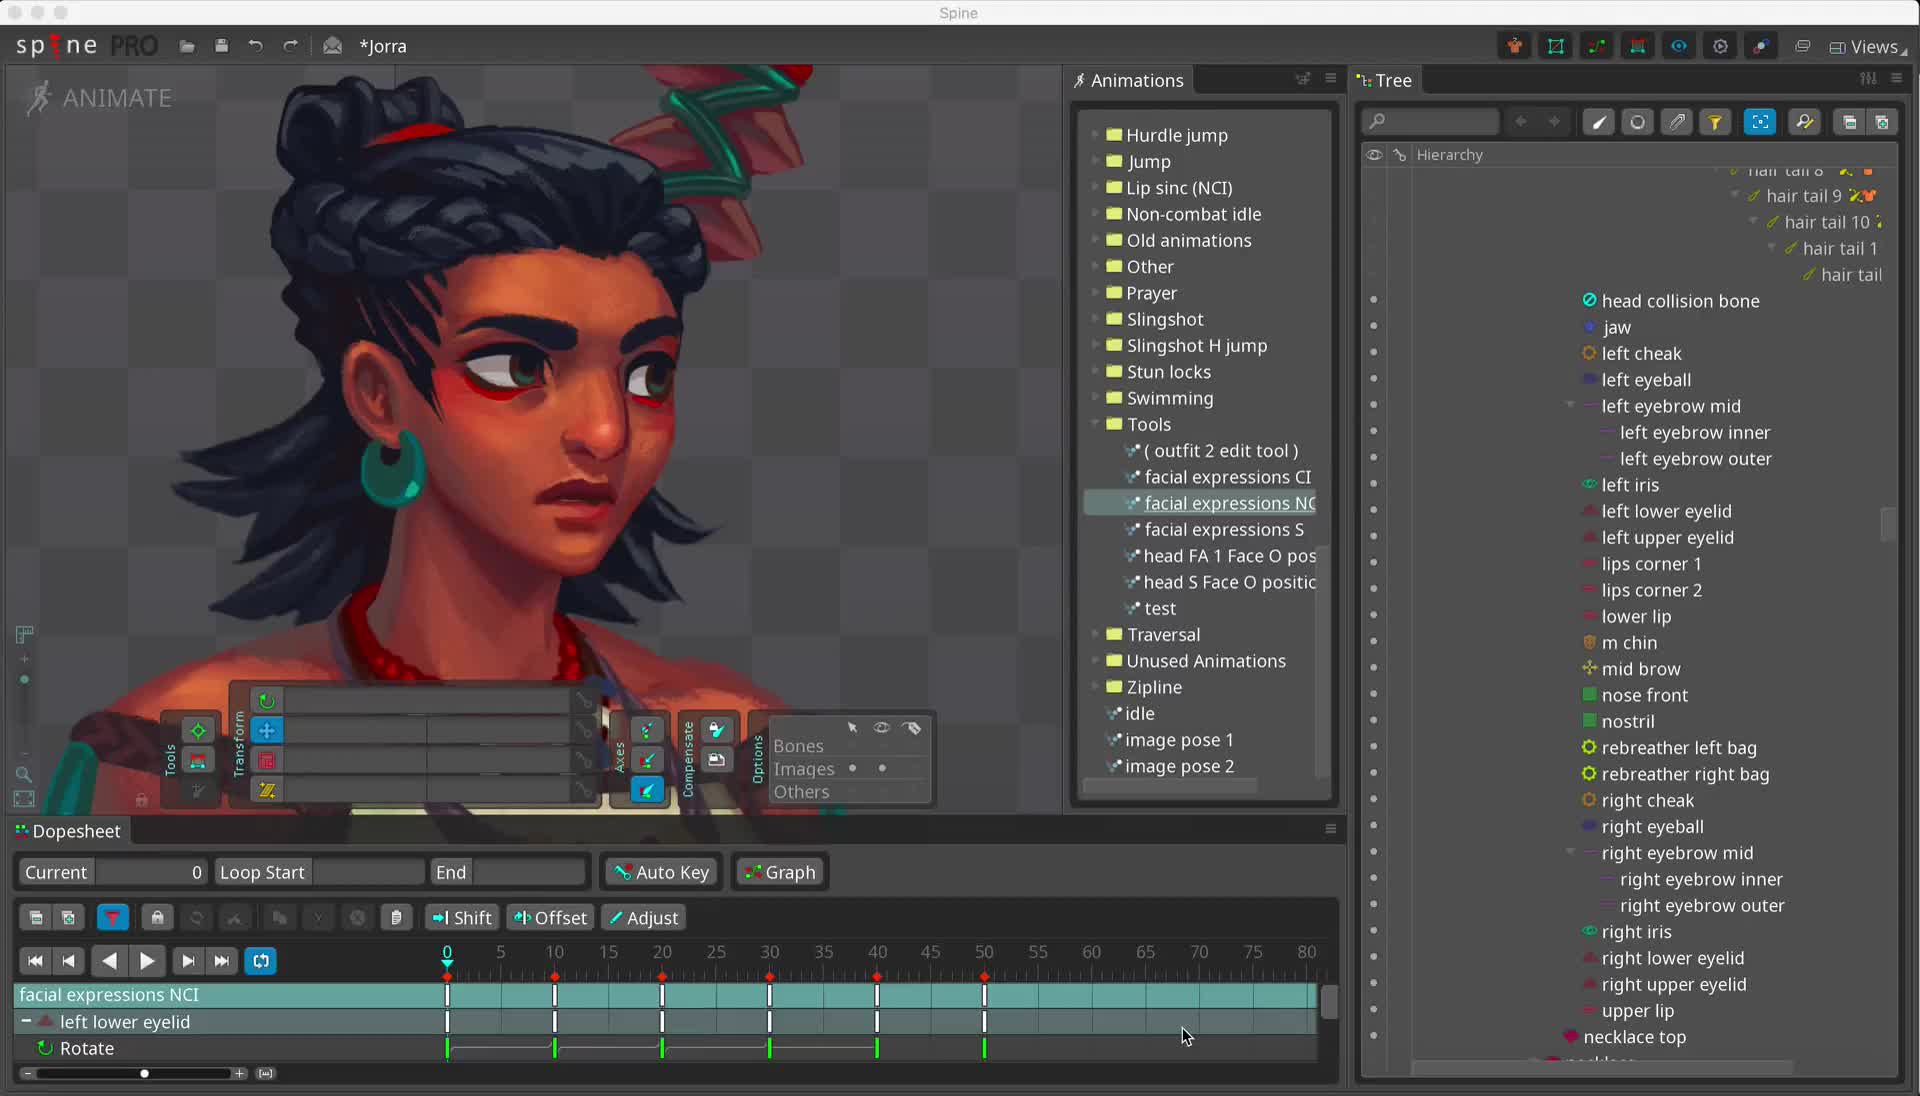The height and width of the screenshot is (1096, 1920).
Task: Toggle Compensate bones option
Action: click(x=716, y=730)
